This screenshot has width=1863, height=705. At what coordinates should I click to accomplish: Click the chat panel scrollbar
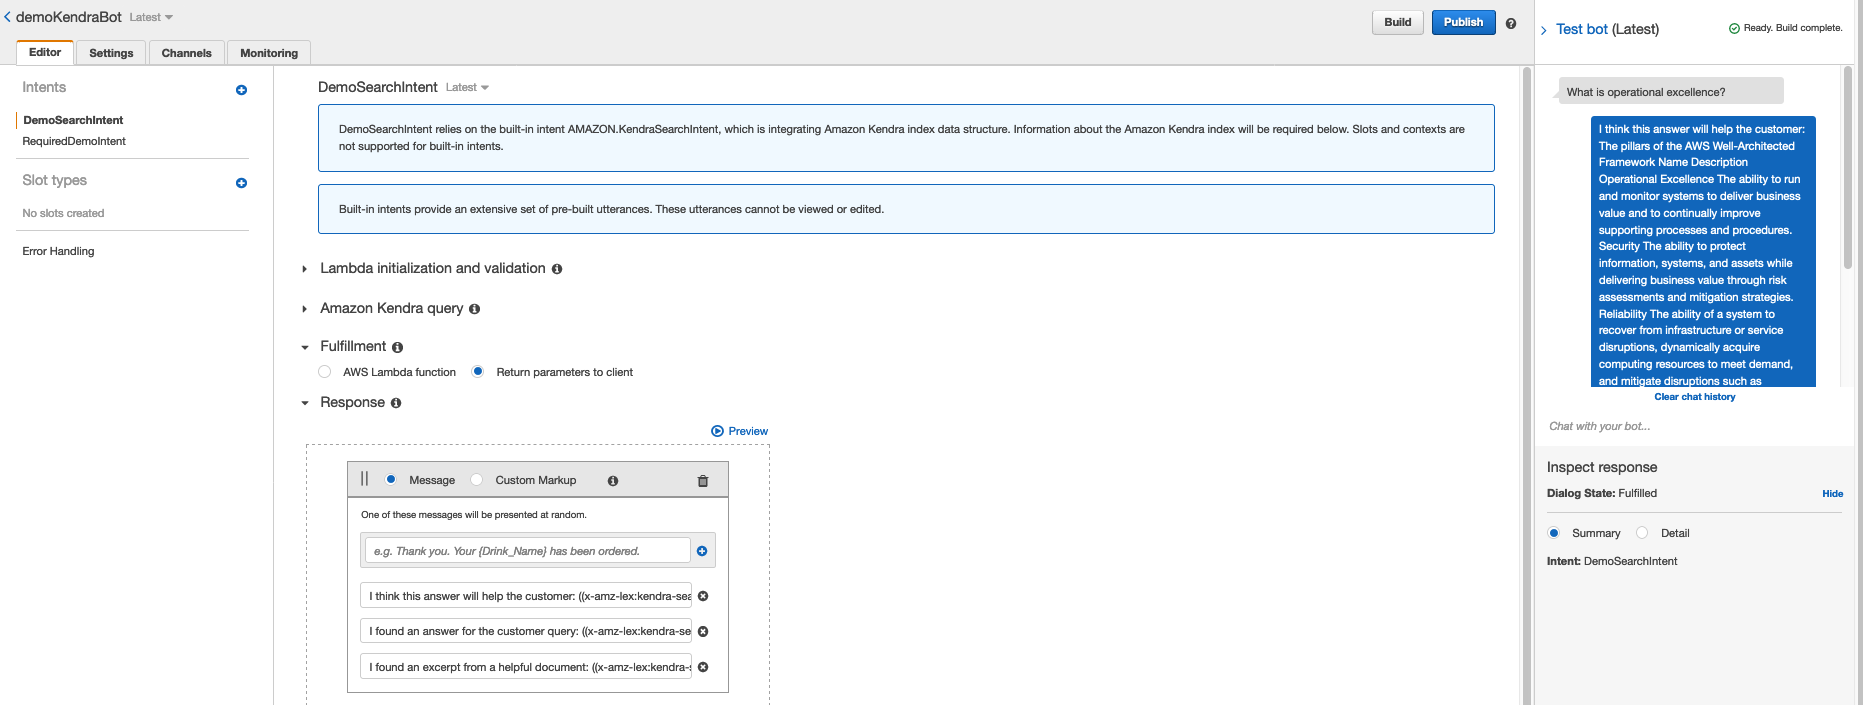coord(1847,168)
